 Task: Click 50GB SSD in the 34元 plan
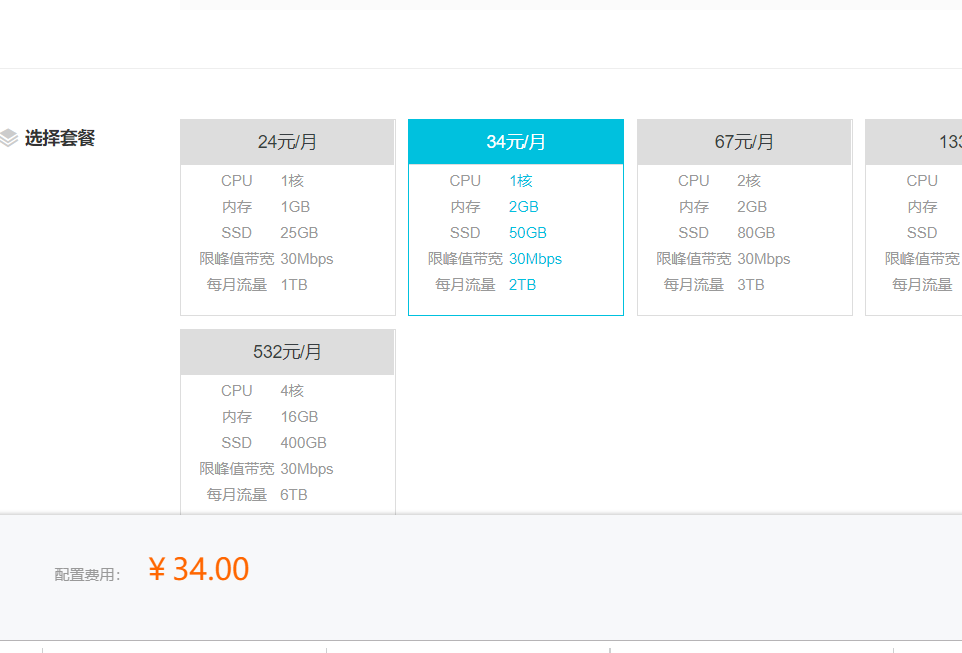527,233
